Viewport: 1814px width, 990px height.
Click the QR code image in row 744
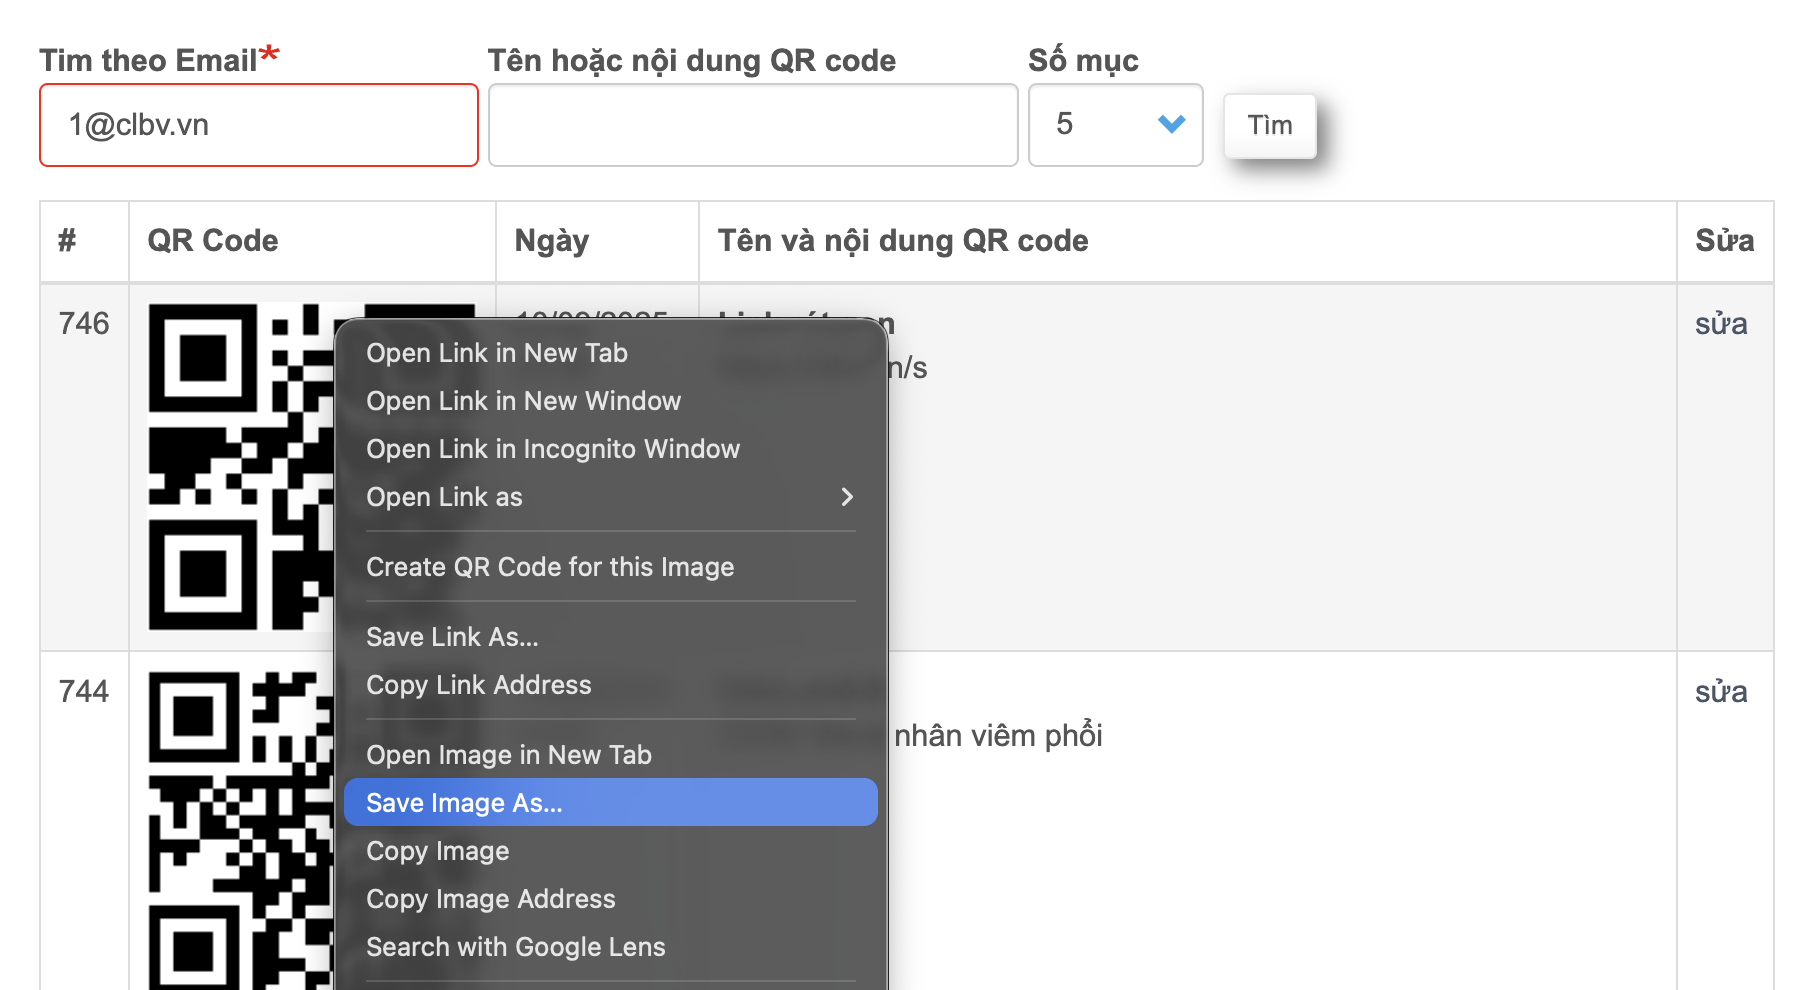pos(240,830)
